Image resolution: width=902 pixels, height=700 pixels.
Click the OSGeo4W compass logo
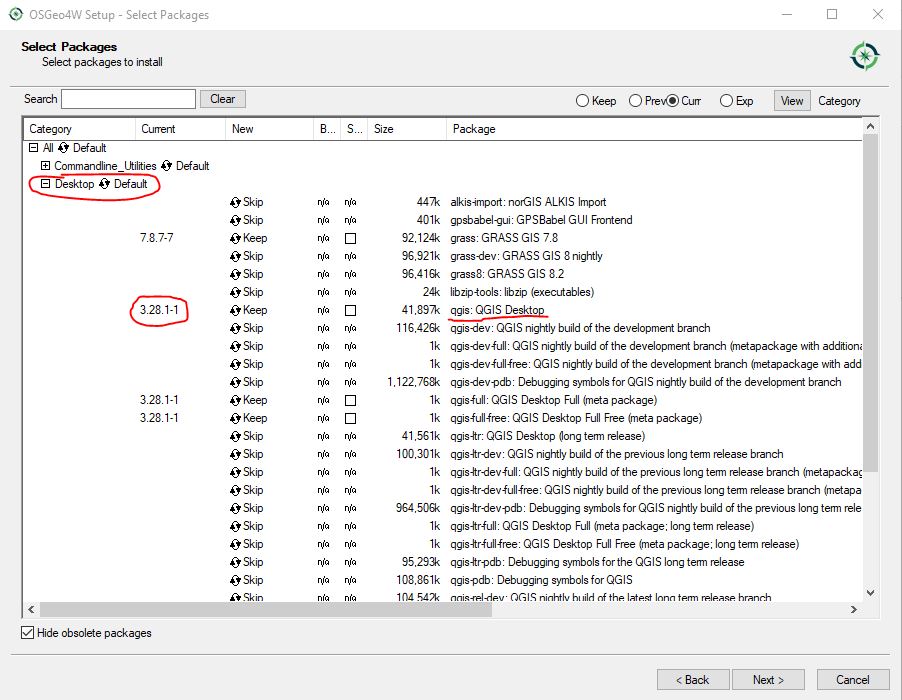[x=863, y=55]
